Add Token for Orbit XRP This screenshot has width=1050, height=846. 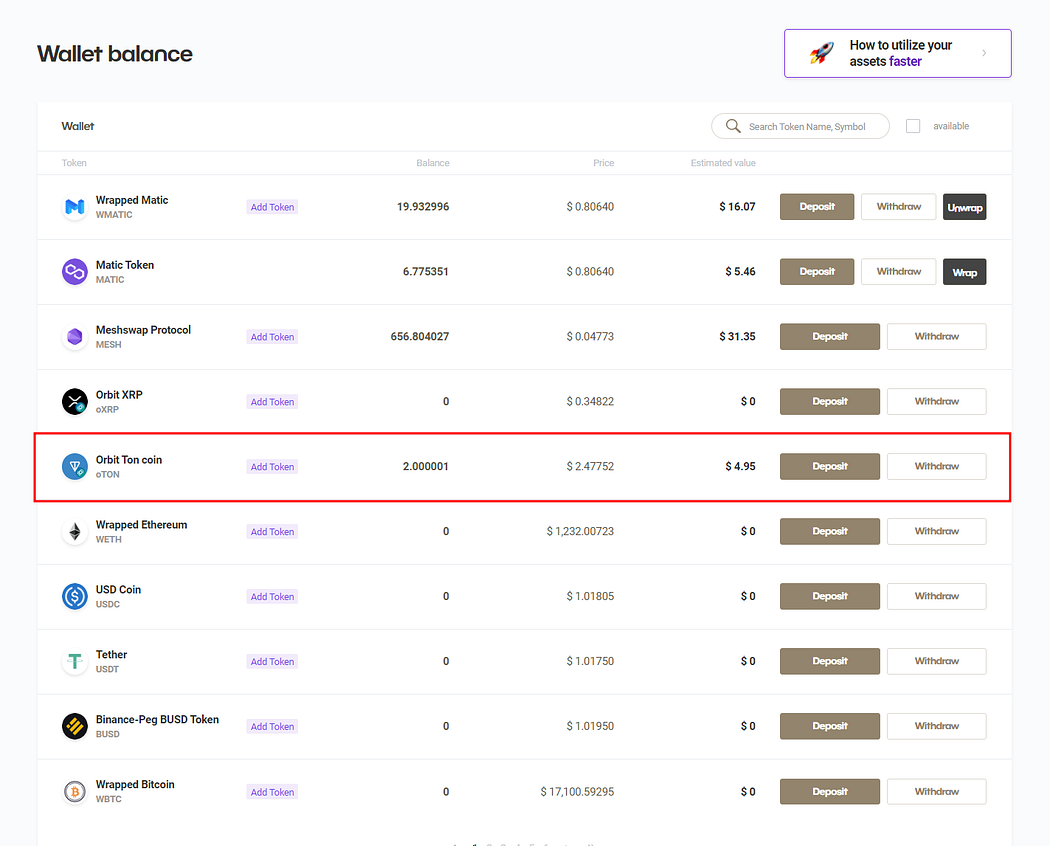tap(272, 402)
